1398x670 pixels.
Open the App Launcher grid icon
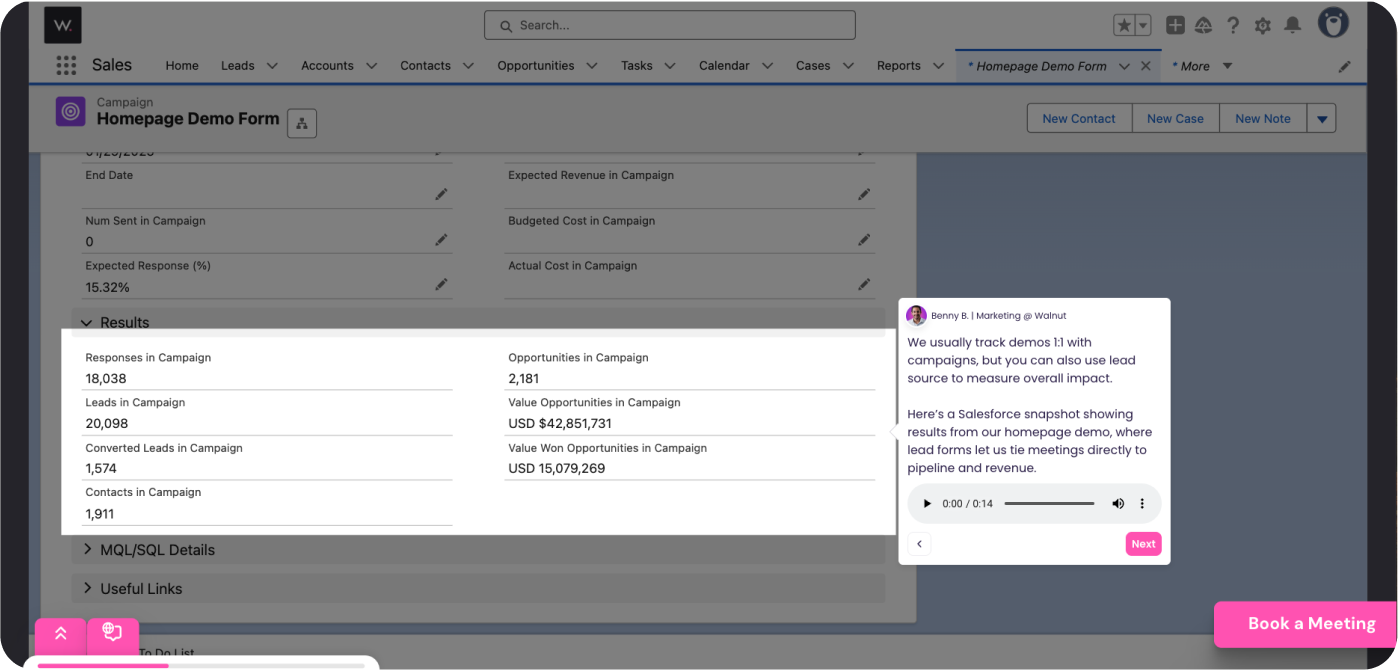[66, 65]
